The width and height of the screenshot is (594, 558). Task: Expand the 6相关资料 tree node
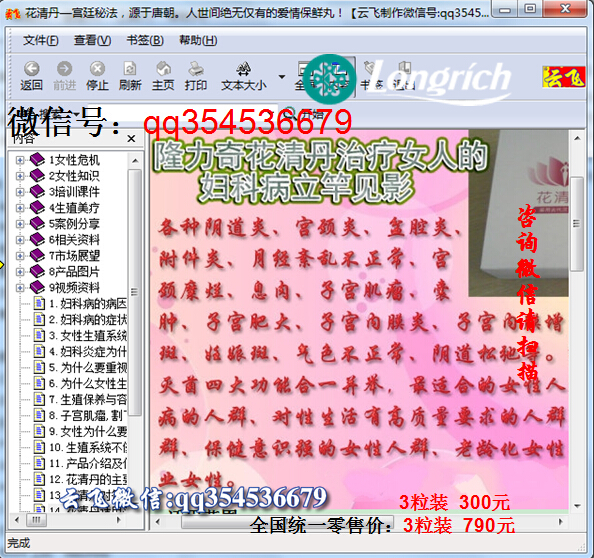coord(19,240)
